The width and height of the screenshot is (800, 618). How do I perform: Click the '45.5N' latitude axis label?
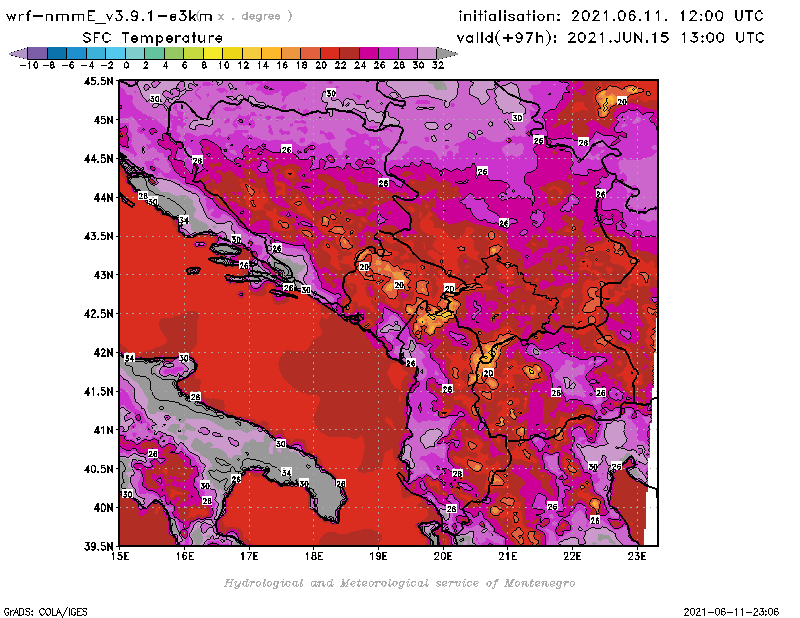98,81
